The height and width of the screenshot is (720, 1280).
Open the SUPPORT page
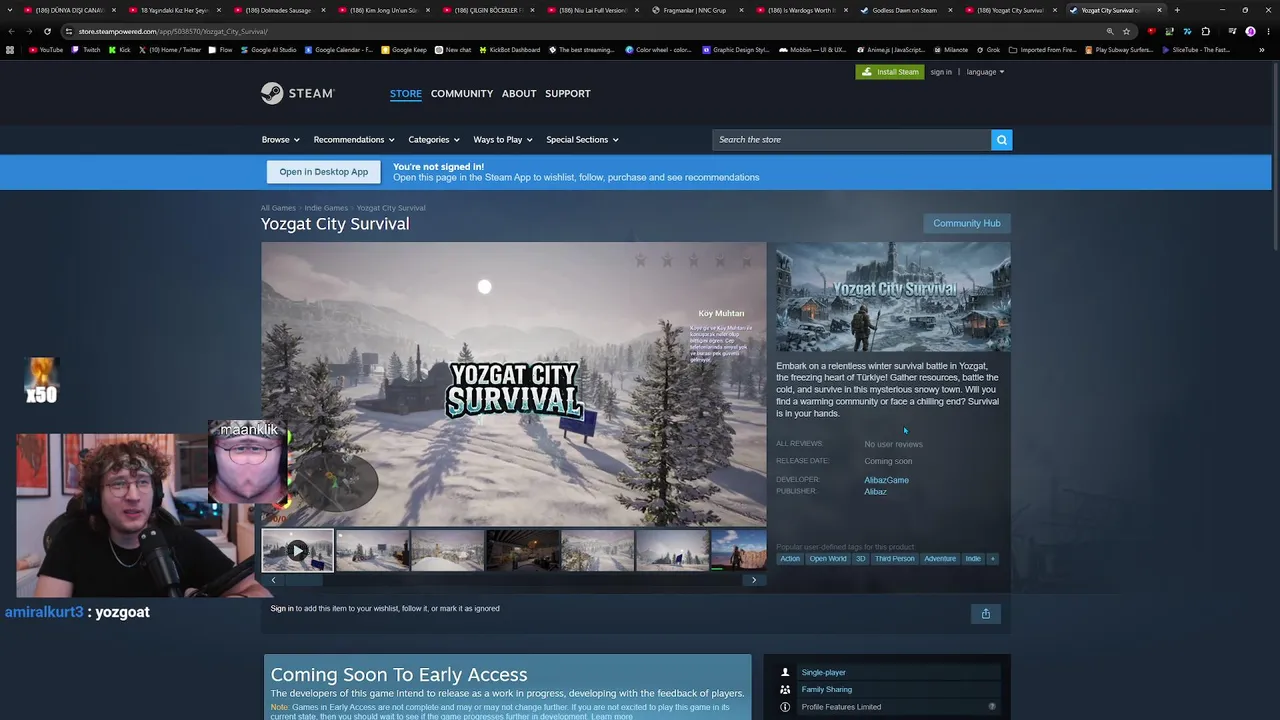(x=568, y=94)
